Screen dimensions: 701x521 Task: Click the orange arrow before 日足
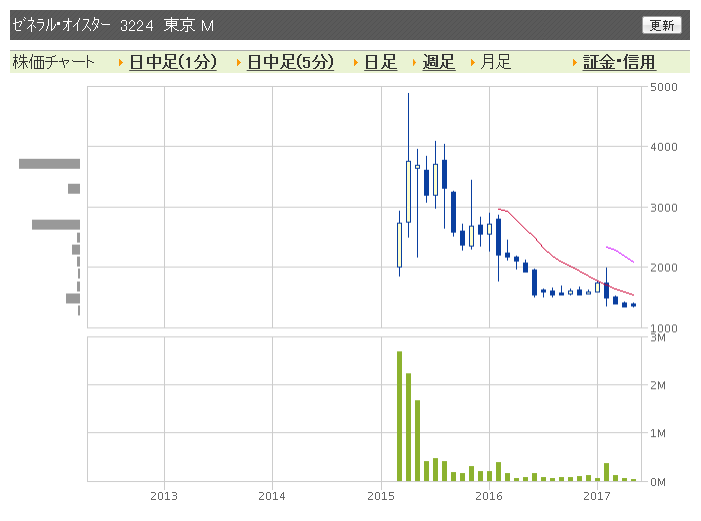click(356, 63)
